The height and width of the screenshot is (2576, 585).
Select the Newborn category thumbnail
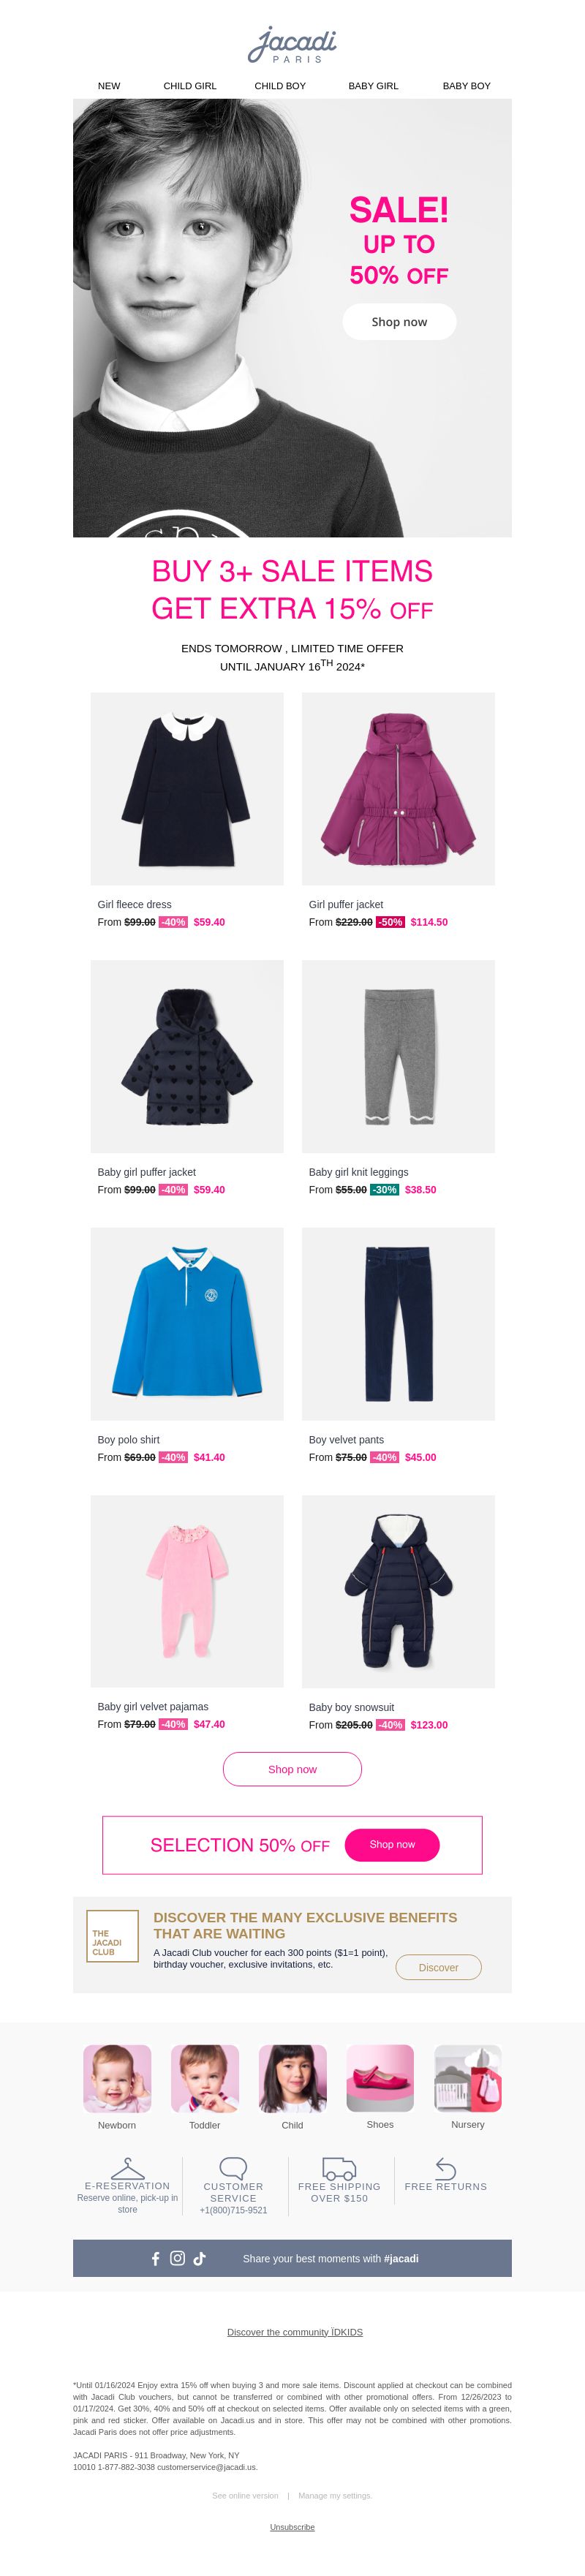(117, 2078)
